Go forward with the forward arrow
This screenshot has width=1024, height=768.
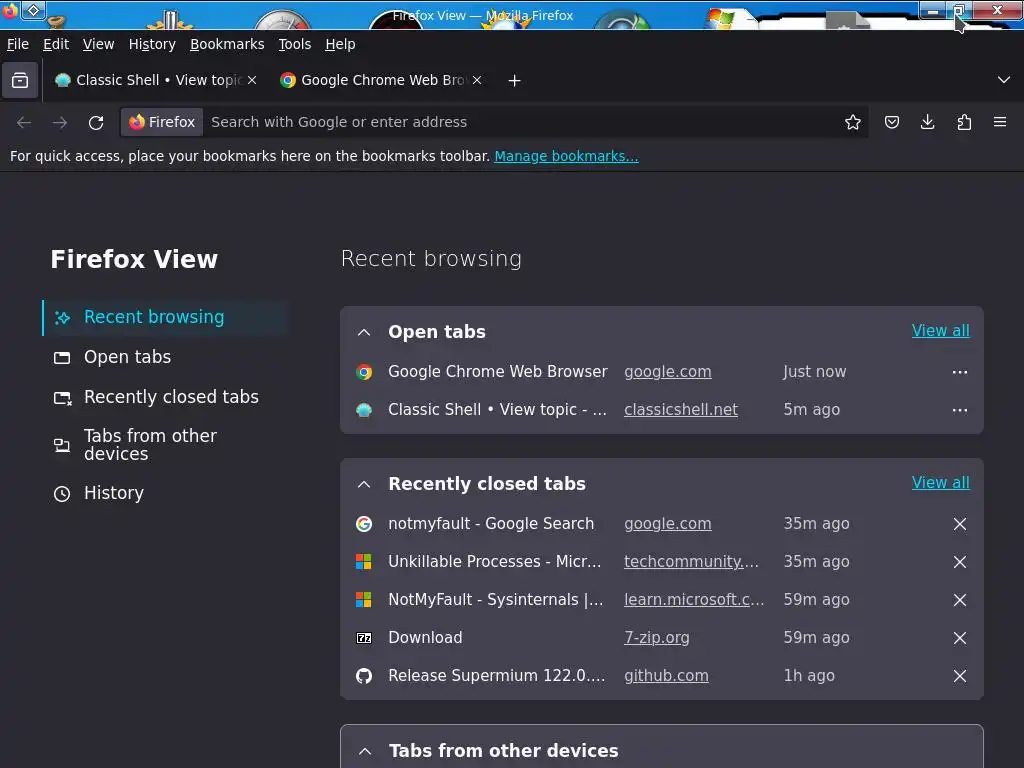[60, 122]
